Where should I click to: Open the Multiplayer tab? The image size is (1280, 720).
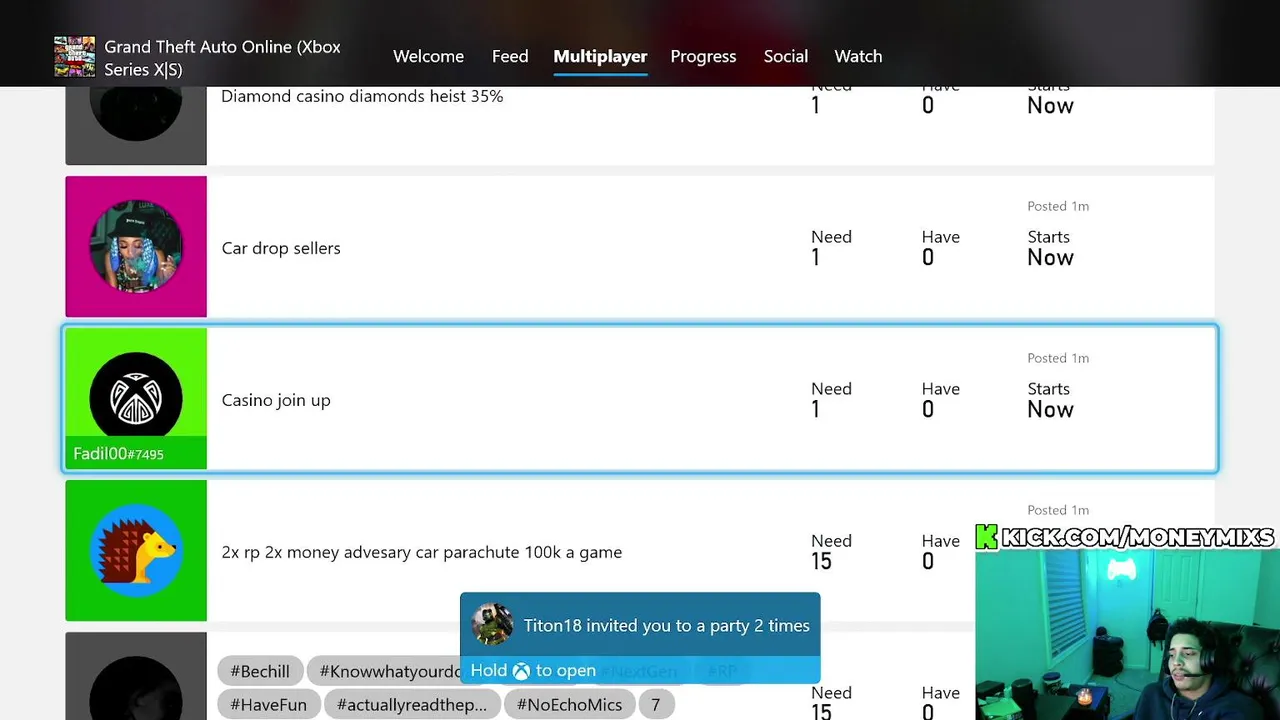(x=600, y=56)
